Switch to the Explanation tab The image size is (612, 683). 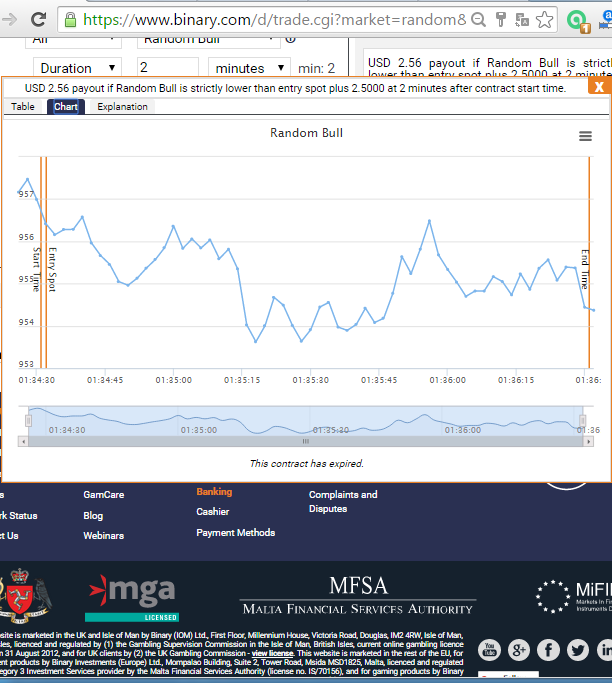tap(122, 107)
